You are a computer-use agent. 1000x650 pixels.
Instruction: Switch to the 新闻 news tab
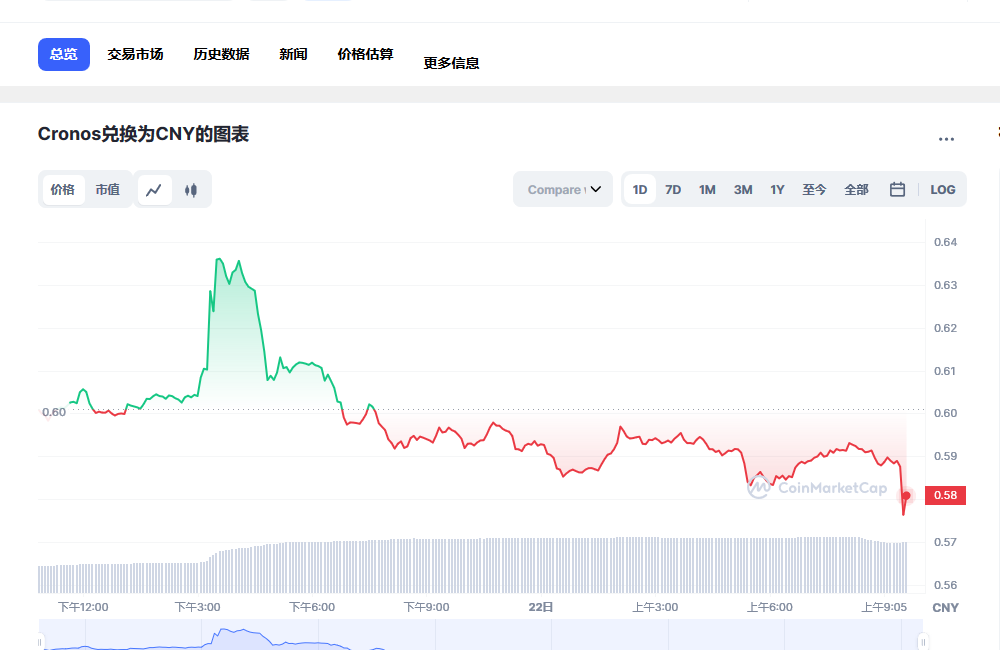tap(293, 54)
